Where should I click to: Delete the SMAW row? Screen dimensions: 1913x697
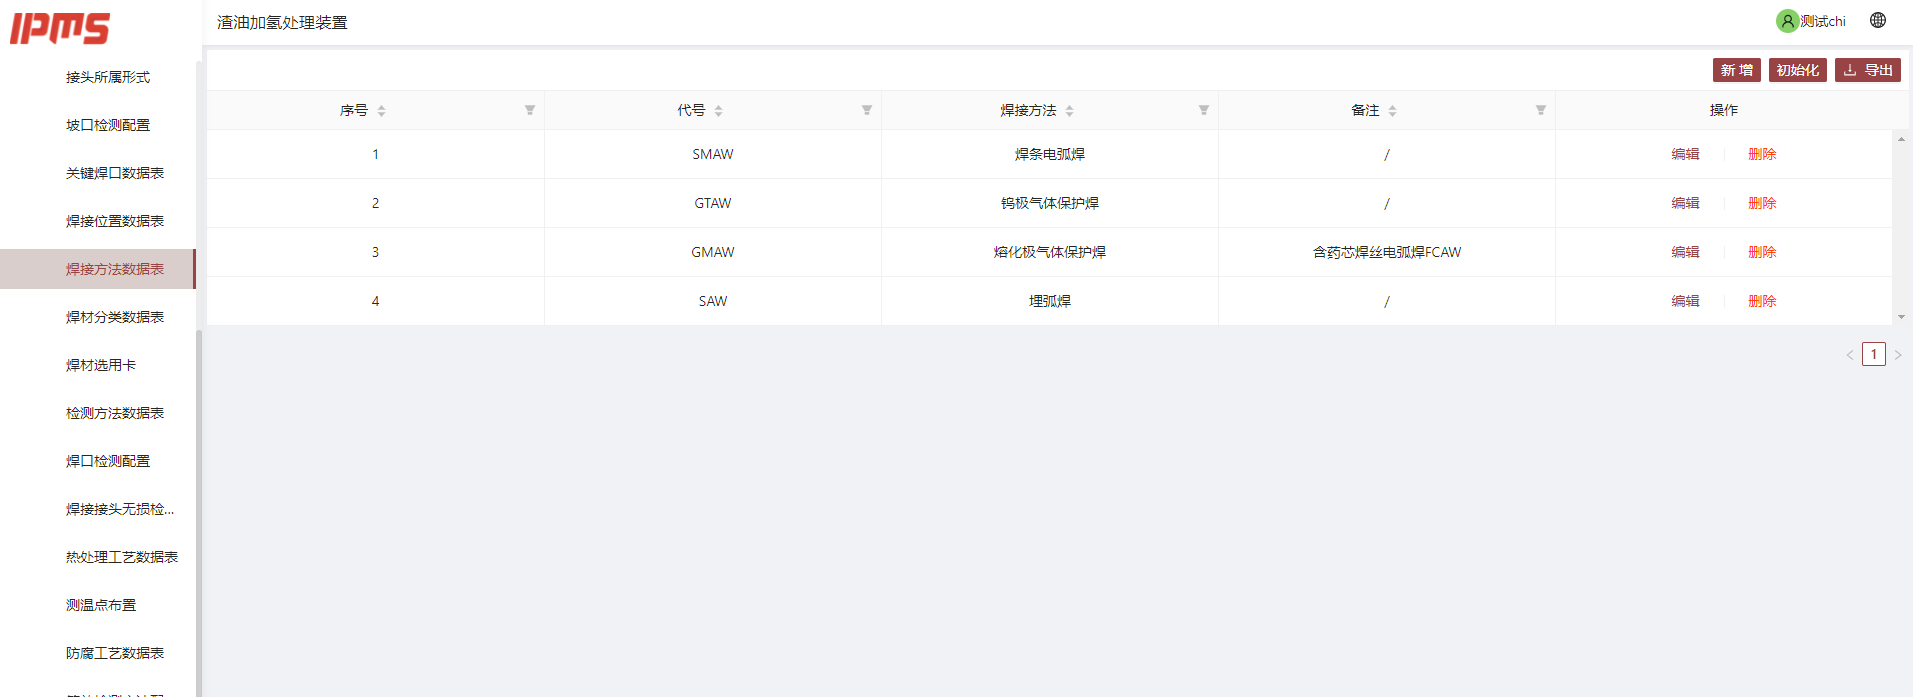(x=1762, y=154)
